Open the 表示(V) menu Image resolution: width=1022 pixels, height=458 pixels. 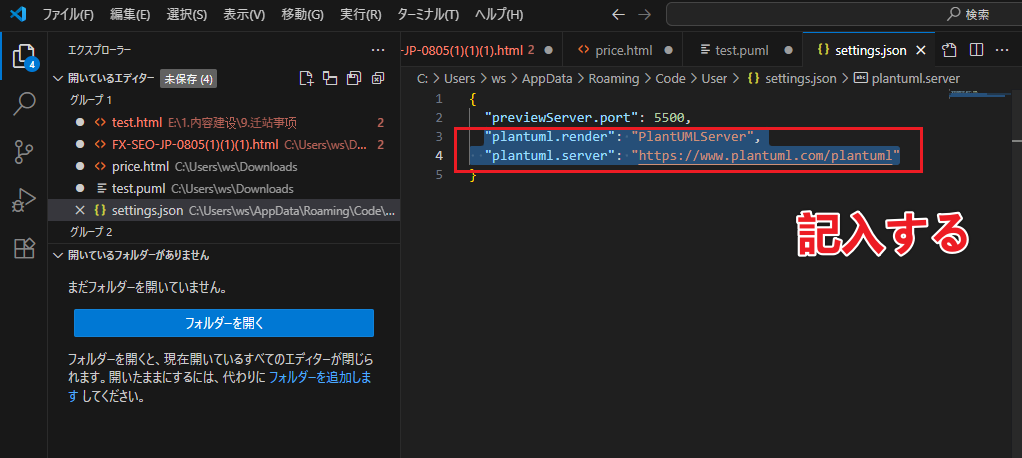(x=244, y=14)
